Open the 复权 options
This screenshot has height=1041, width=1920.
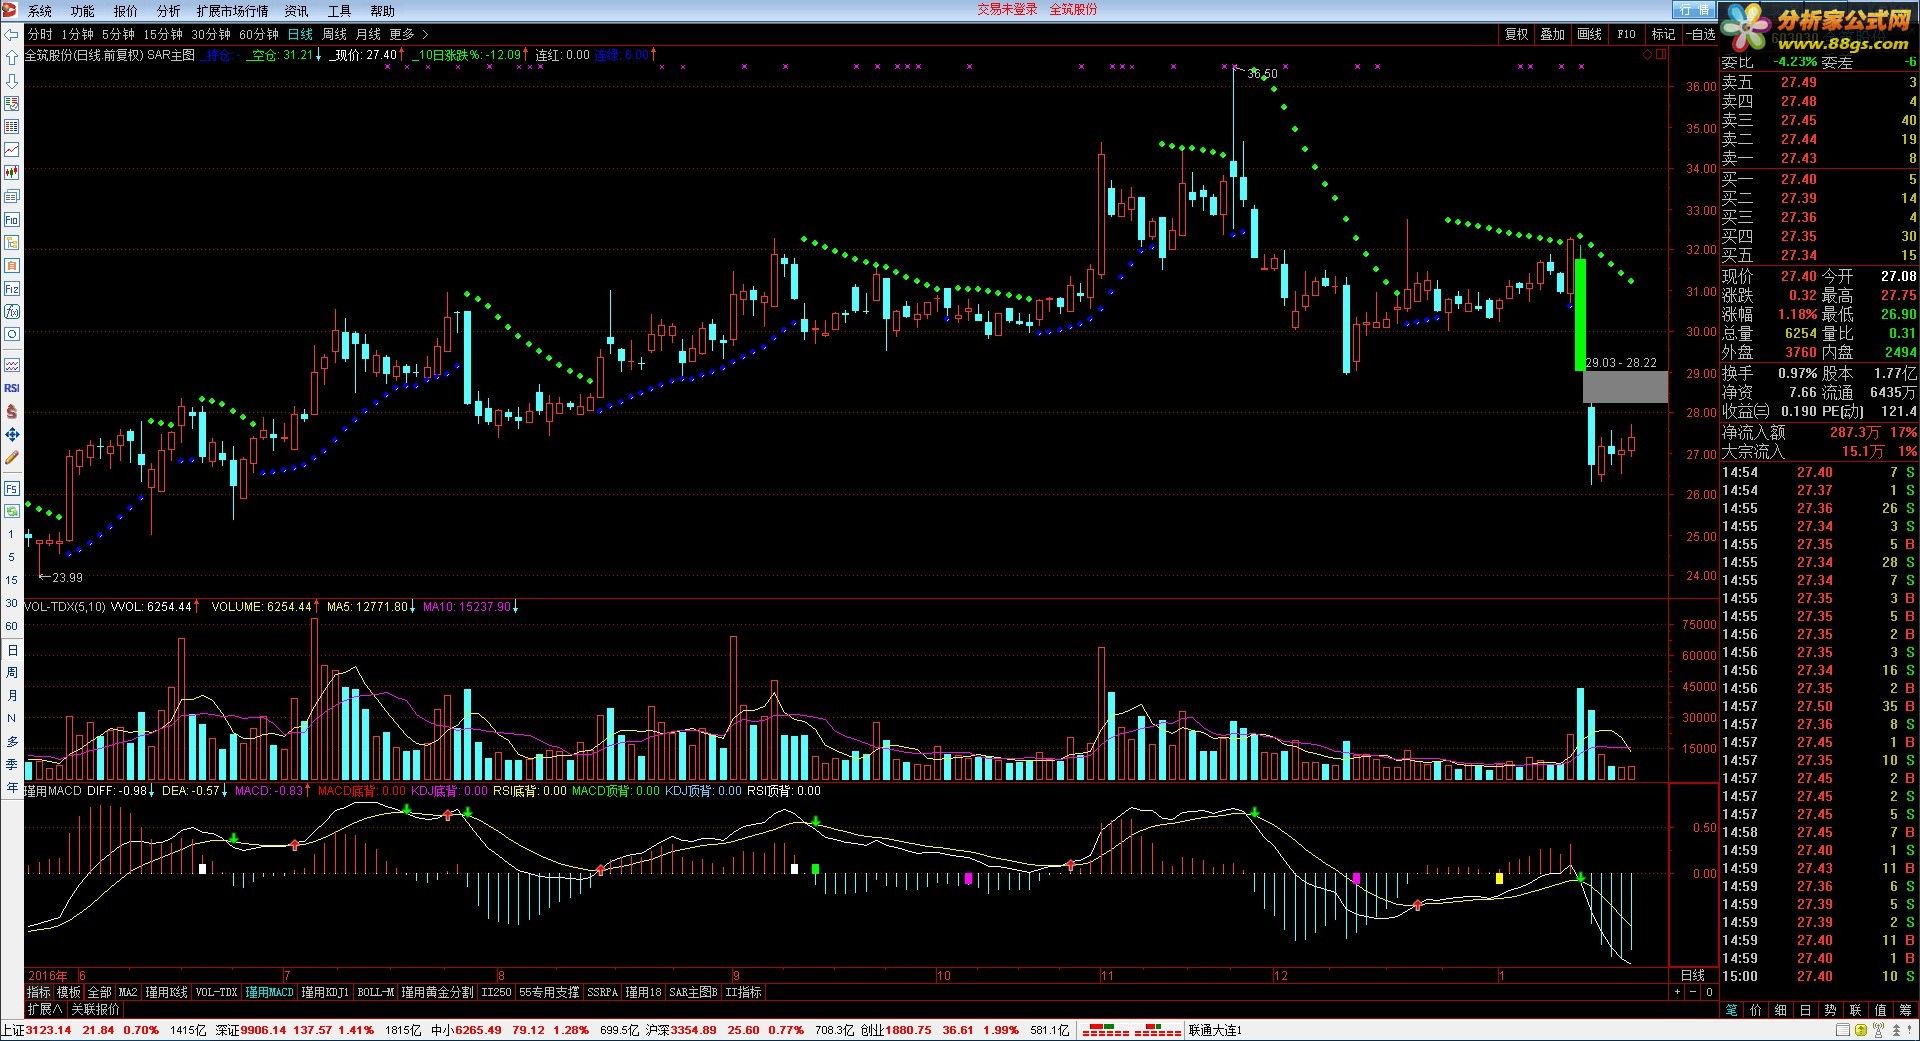coord(1516,34)
